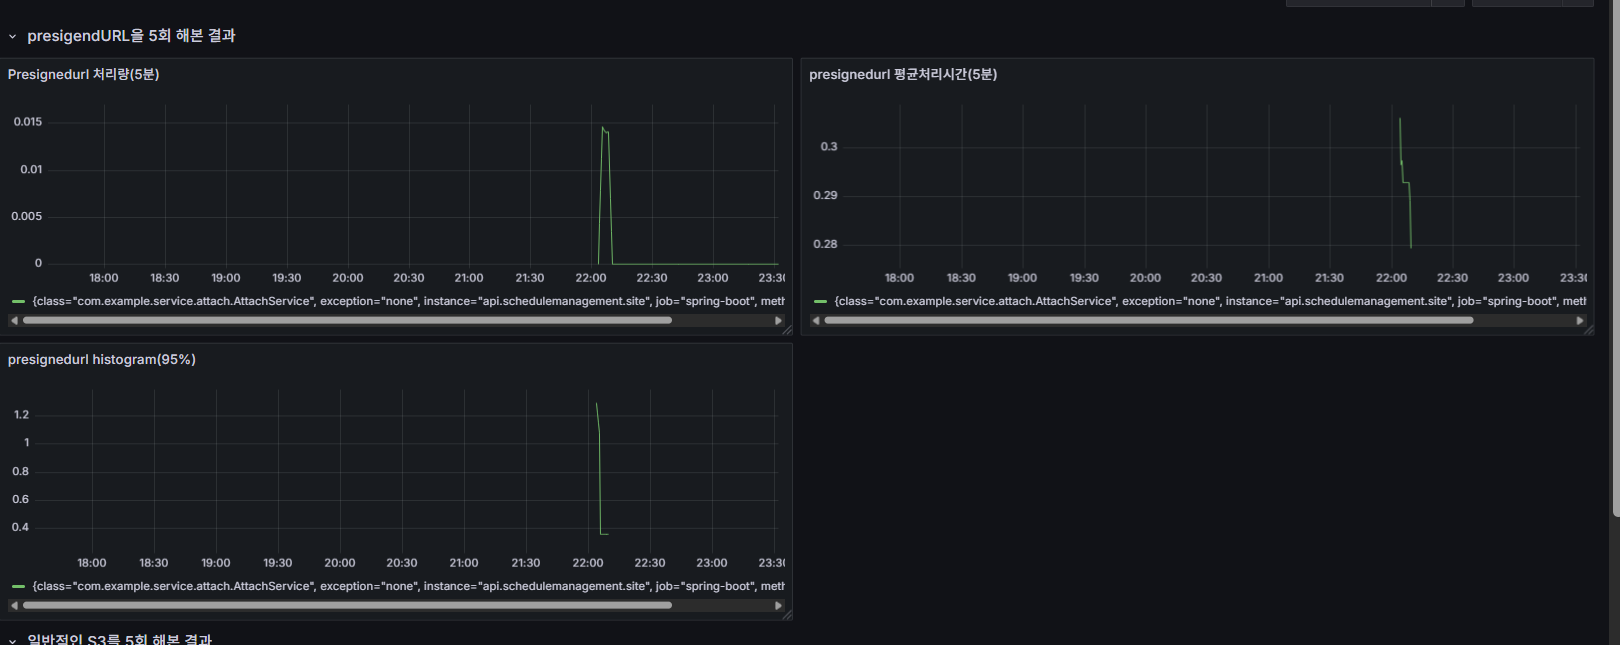Screen dimensions: 1620x645
Task: Click the 18:00 time label in 처리량 panel
Action: tap(104, 278)
